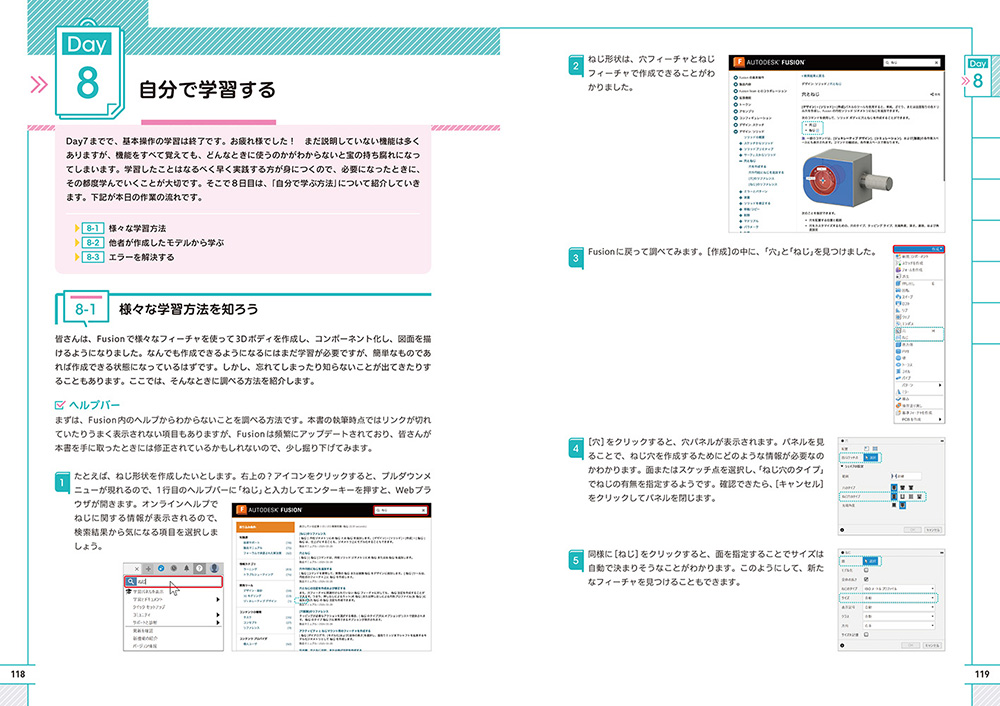Toggle the モデル化 checkbox in thread dialog
1000x706 pixels.
pos(866,570)
